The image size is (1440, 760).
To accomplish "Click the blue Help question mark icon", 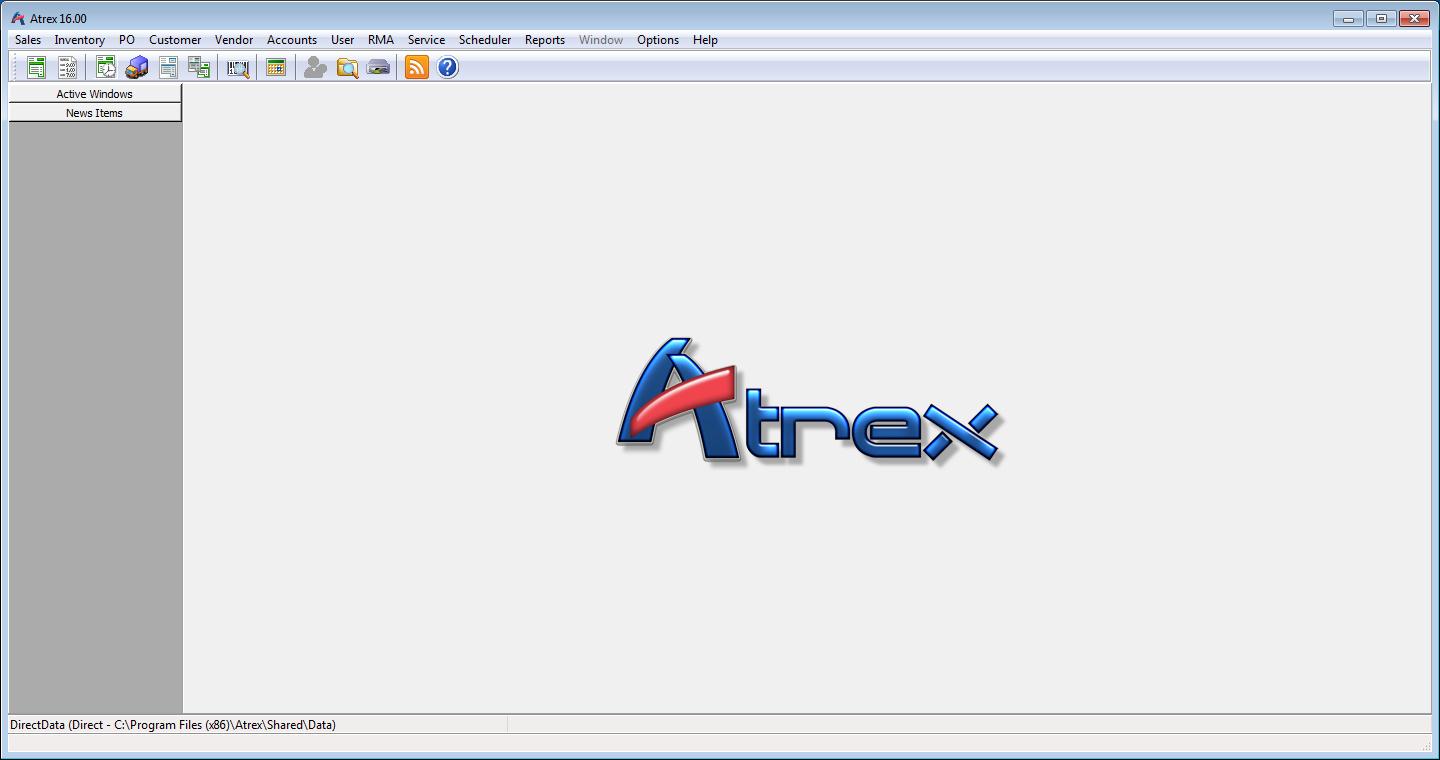I will pos(446,66).
